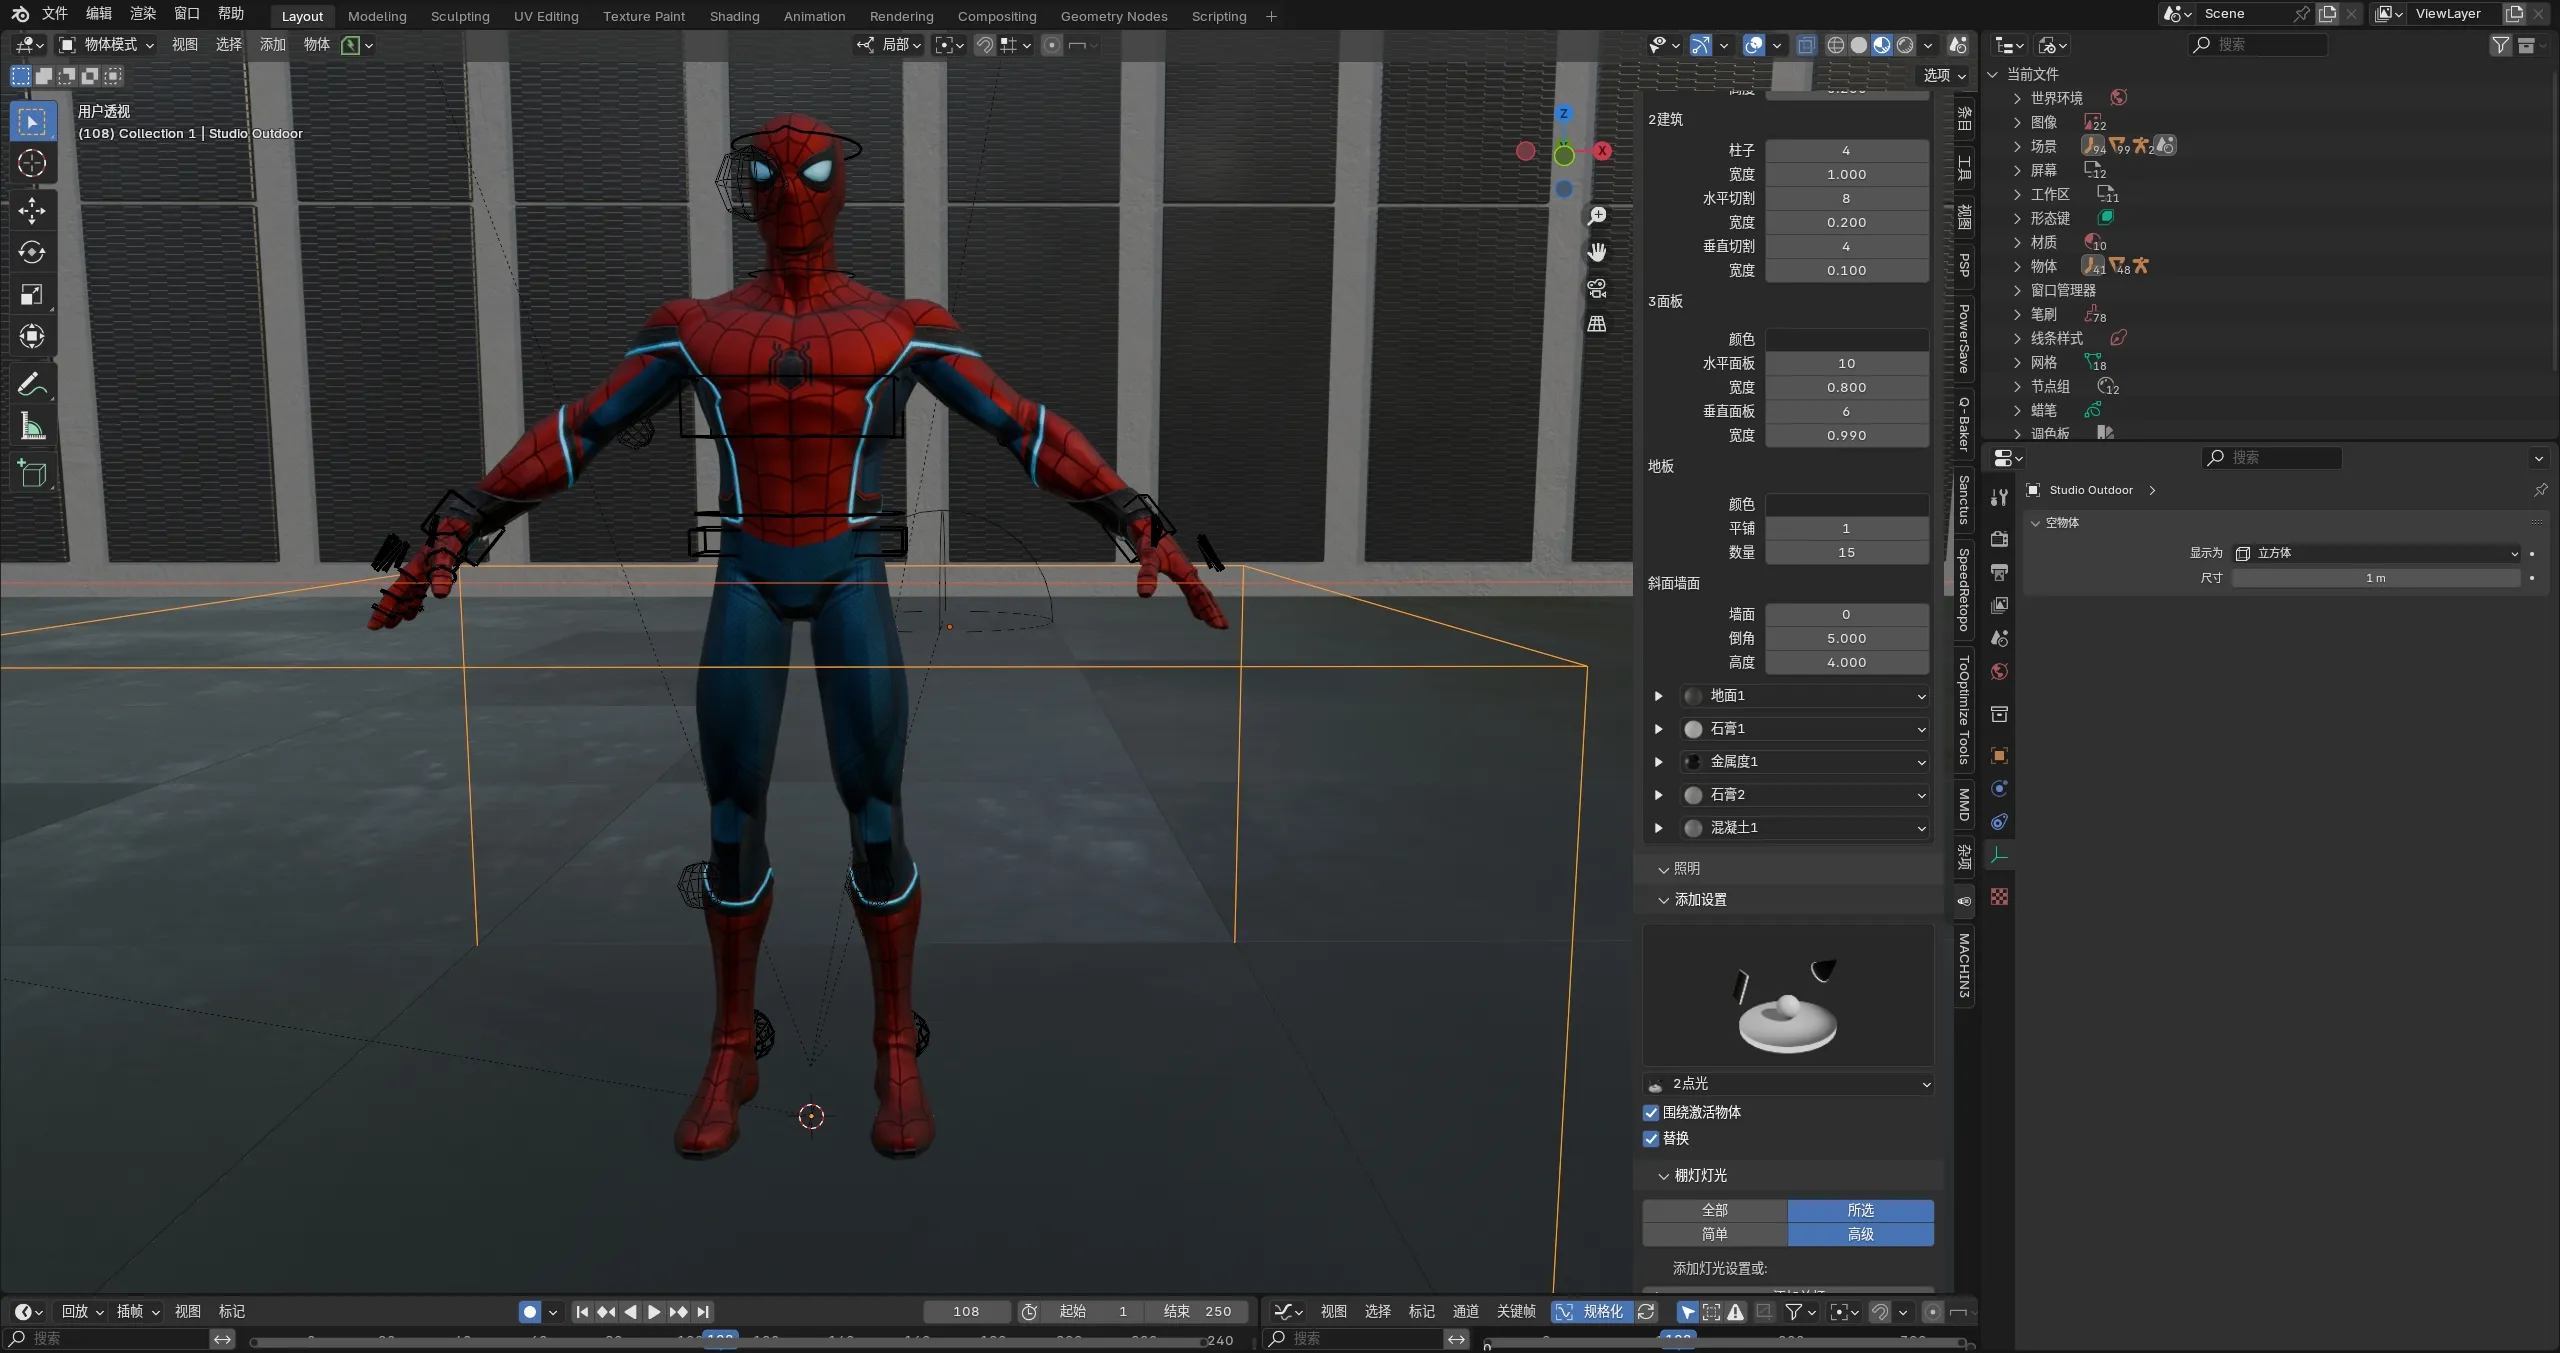Screen dimensions: 2560x1353
Task: Open the Scene properties tab
Action: point(1999,638)
